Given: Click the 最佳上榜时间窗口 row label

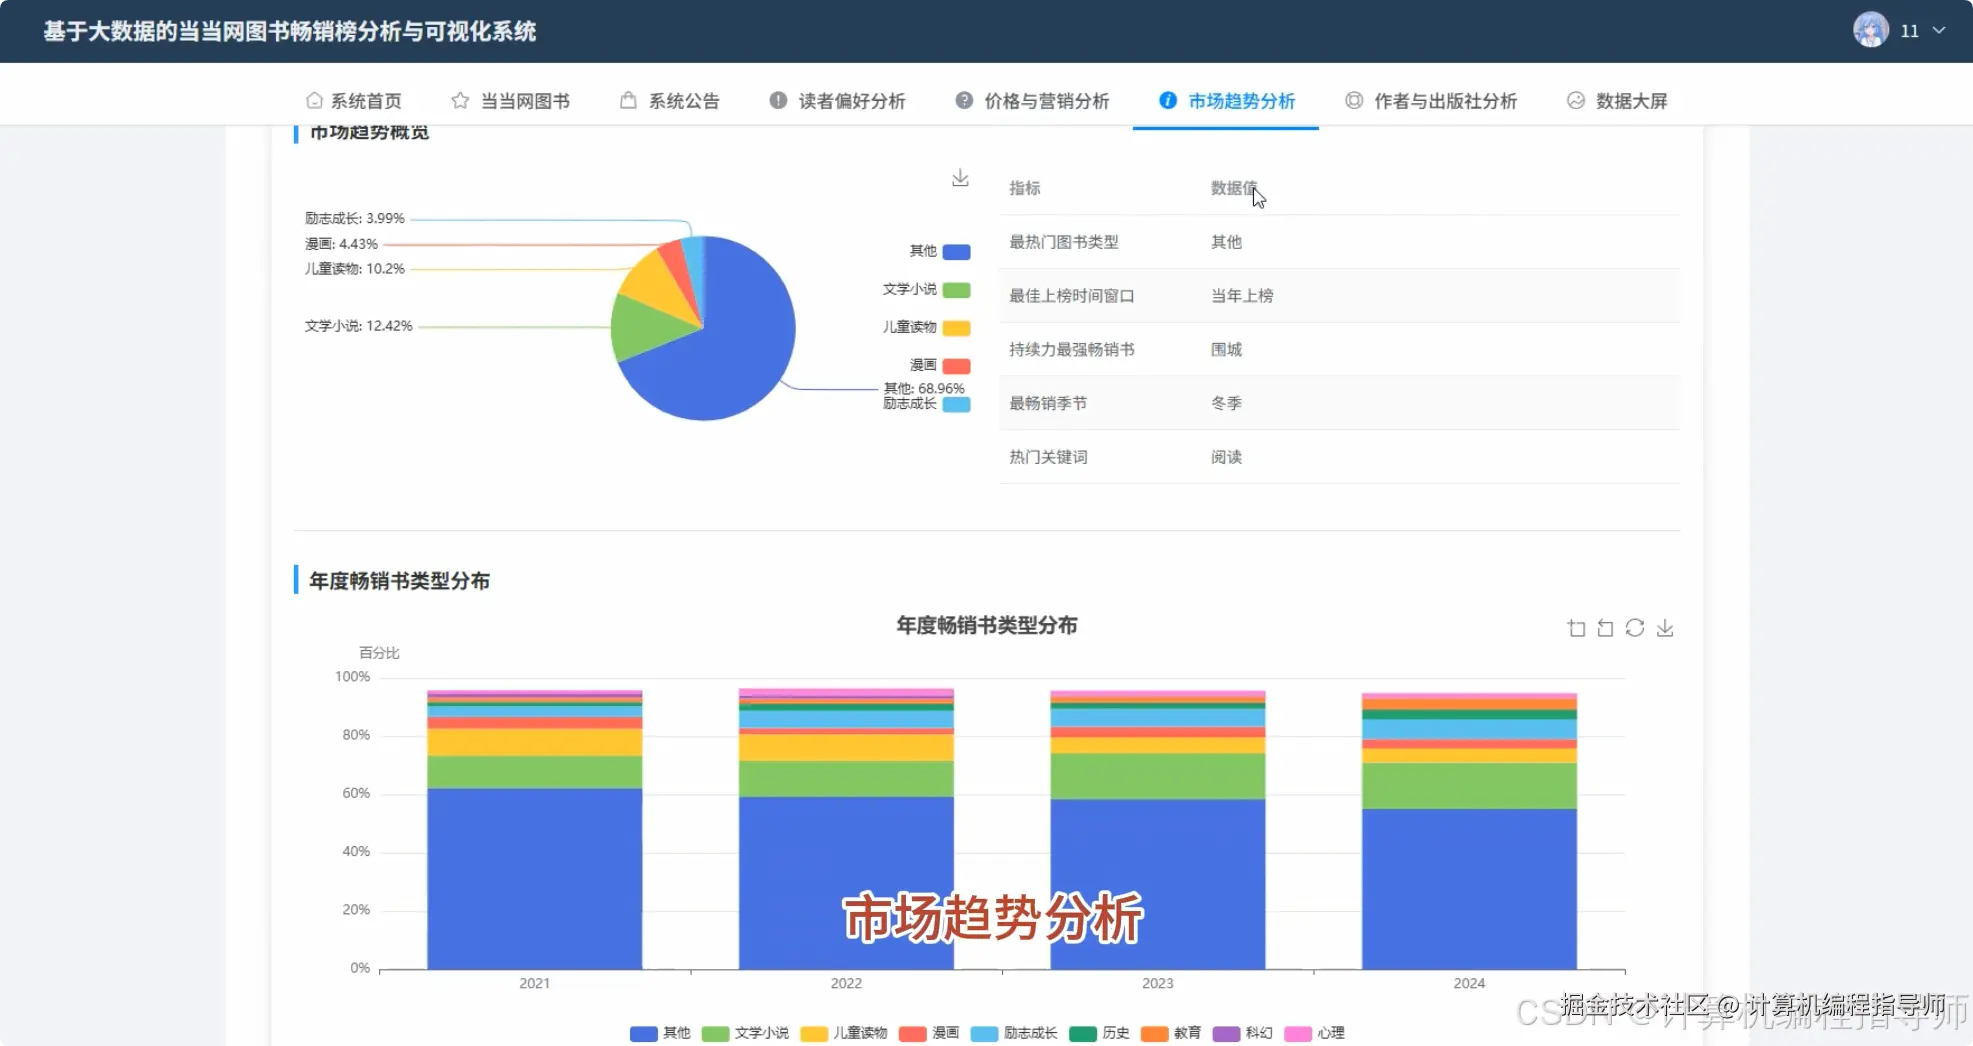Looking at the screenshot, I should pyautogui.click(x=1072, y=296).
